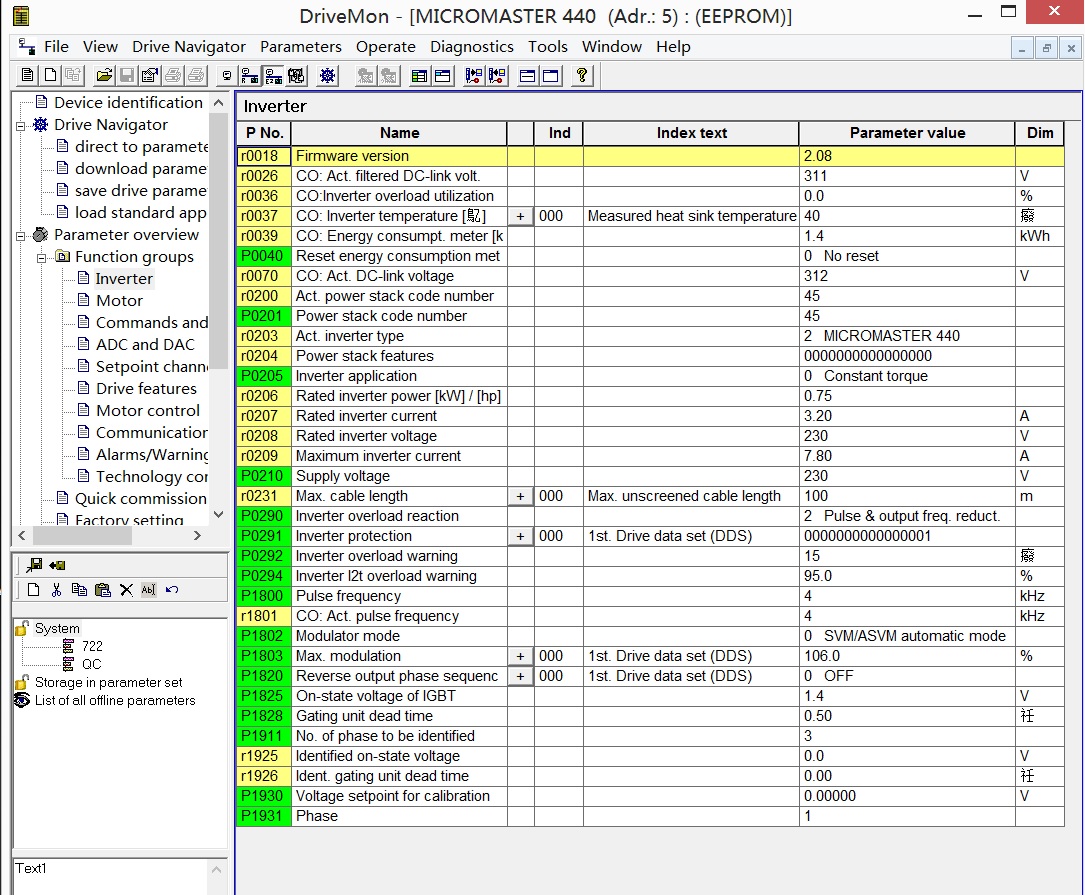Click the properties icon beside the Save diskette
Viewport: 1085px width, 895px height.
(x=149, y=75)
